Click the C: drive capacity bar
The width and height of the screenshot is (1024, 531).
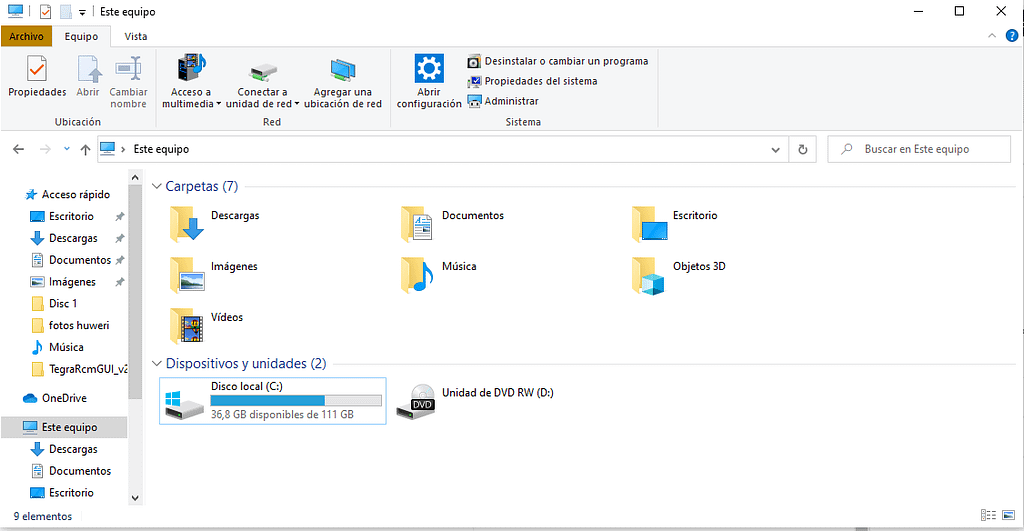coord(296,400)
